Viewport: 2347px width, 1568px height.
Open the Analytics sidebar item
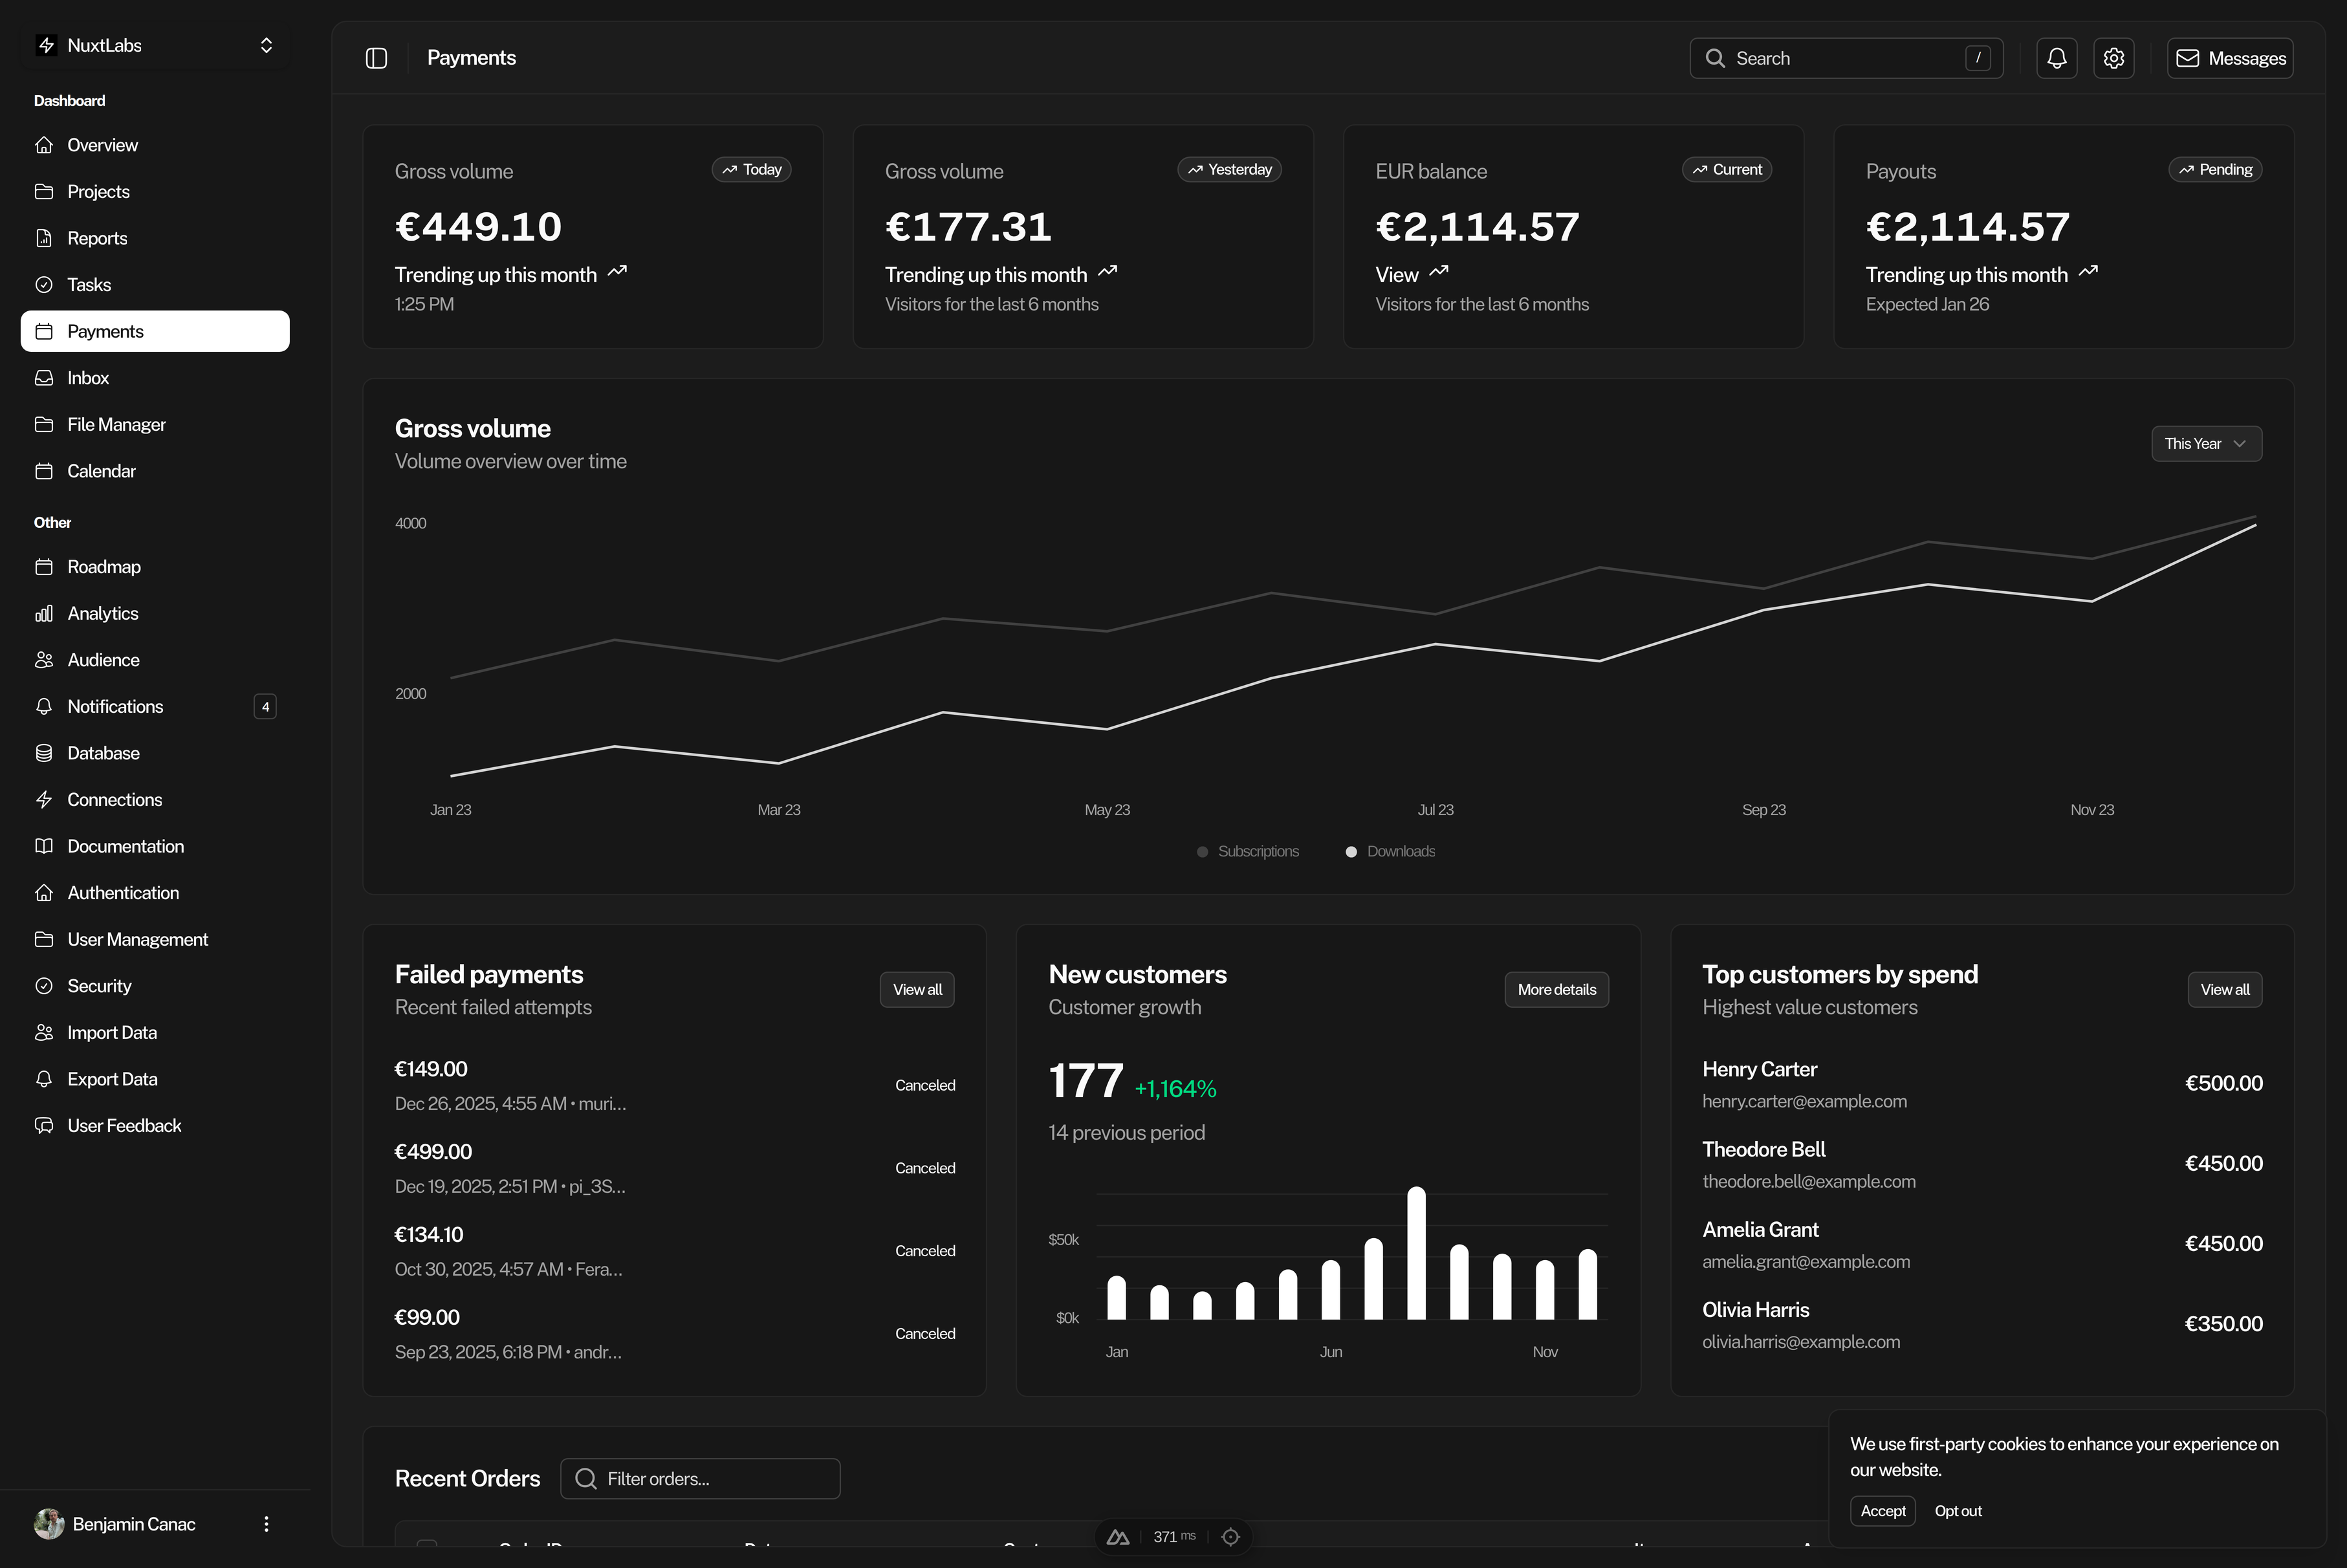point(102,613)
